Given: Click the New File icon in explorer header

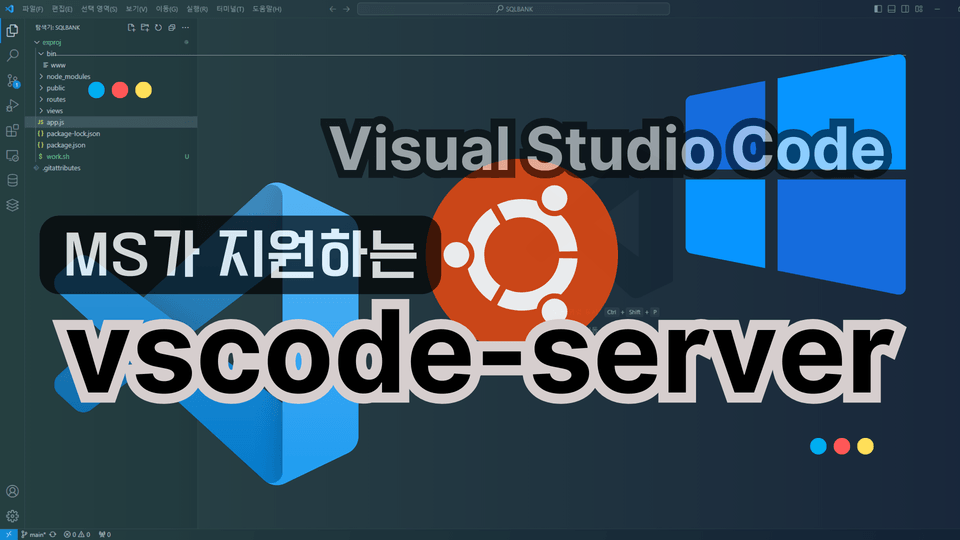Looking at the screenshot, I should coord(131,28).
